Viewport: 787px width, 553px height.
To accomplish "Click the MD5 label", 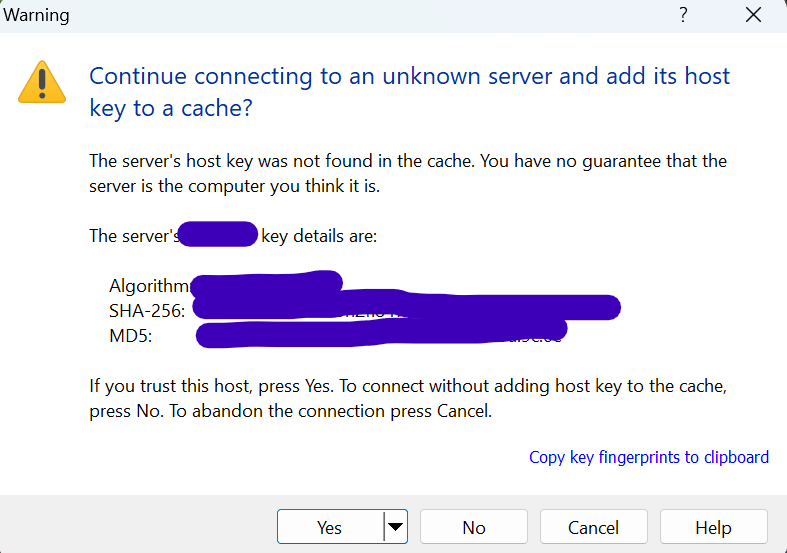I will (x=130, y=336).
